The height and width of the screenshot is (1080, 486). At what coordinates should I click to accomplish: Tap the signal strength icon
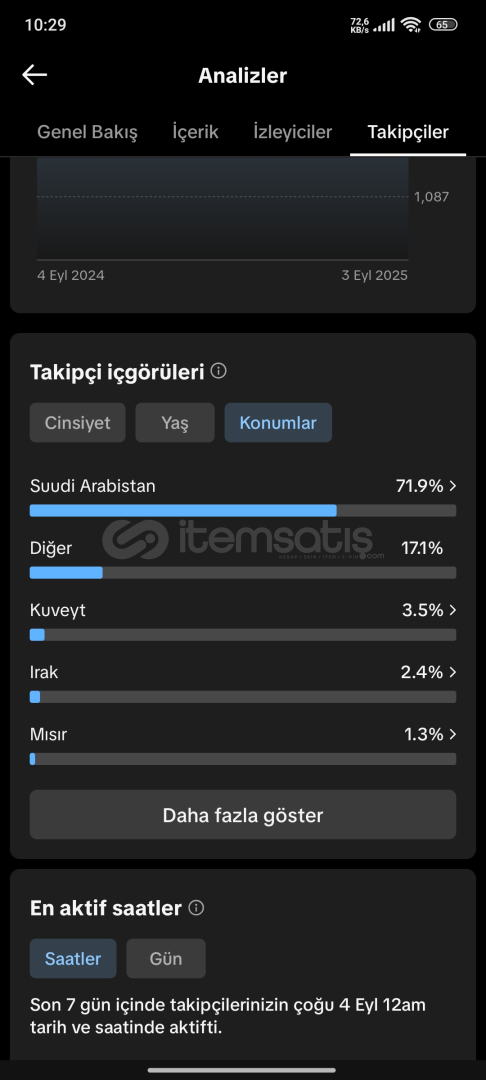(x=385, y=25)
